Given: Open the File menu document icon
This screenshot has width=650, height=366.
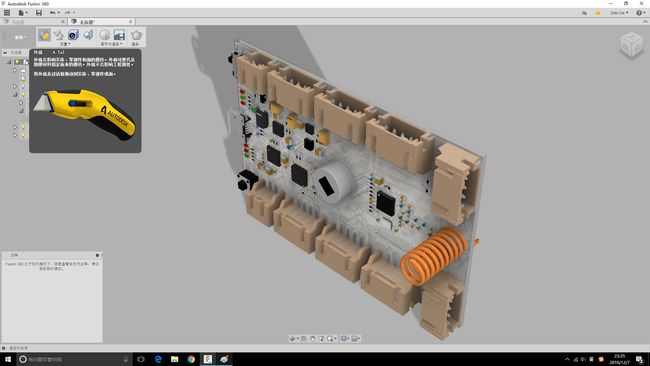Looking at the screenshot, I should point(21,13).
